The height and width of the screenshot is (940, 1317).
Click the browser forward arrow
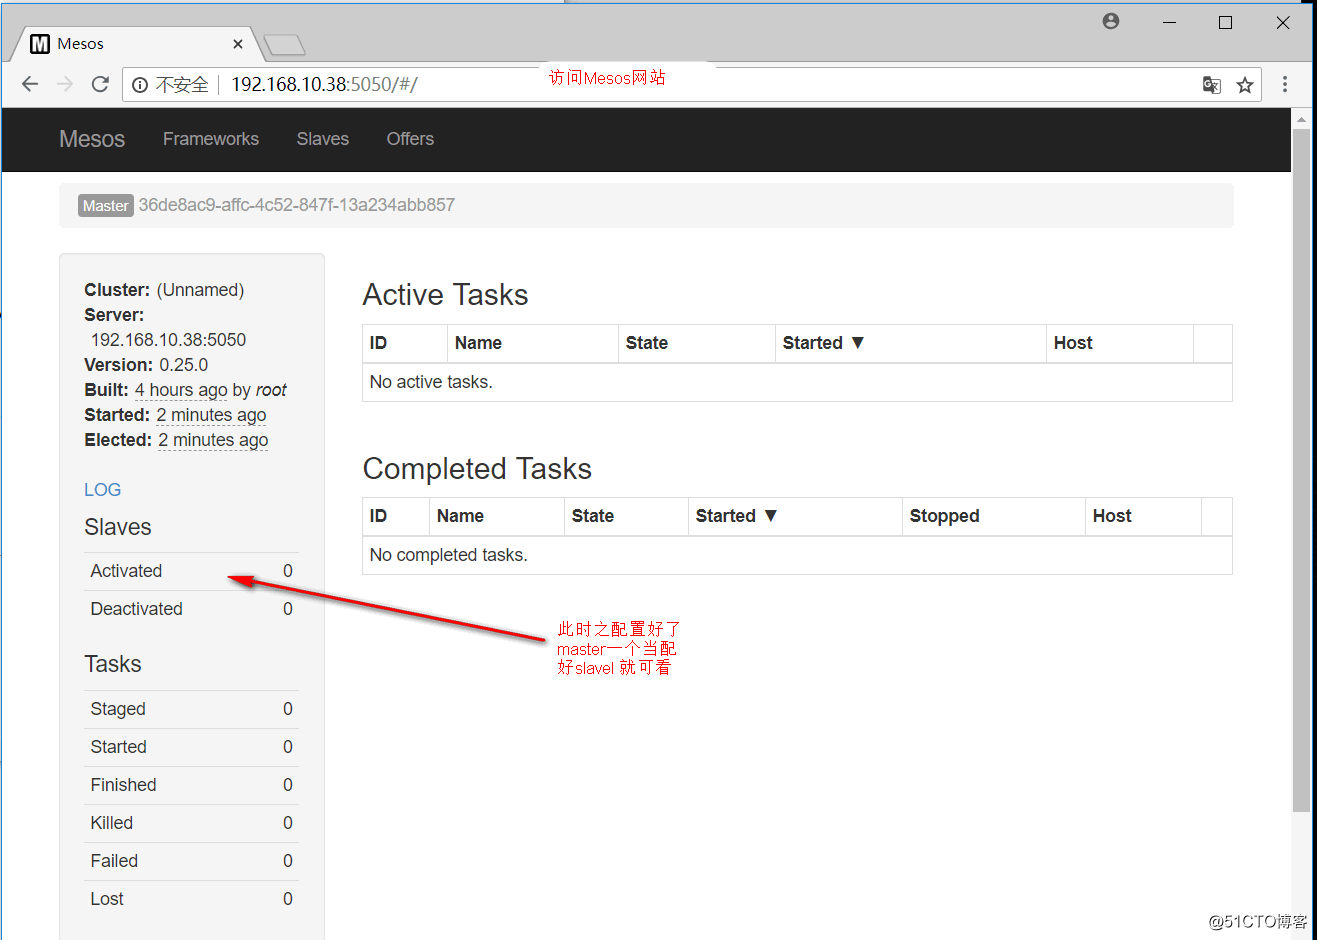pyautogui.click(x=65, y=84)
